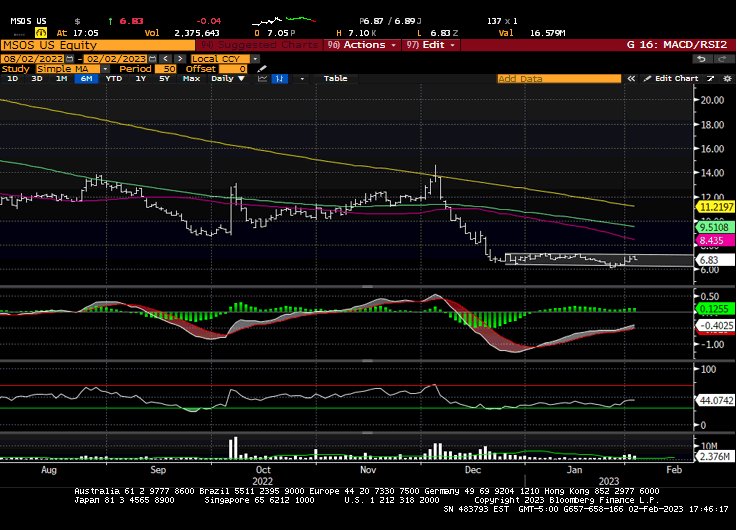Open the end date calendar picker
736x530 pixels.
(153, 59)
